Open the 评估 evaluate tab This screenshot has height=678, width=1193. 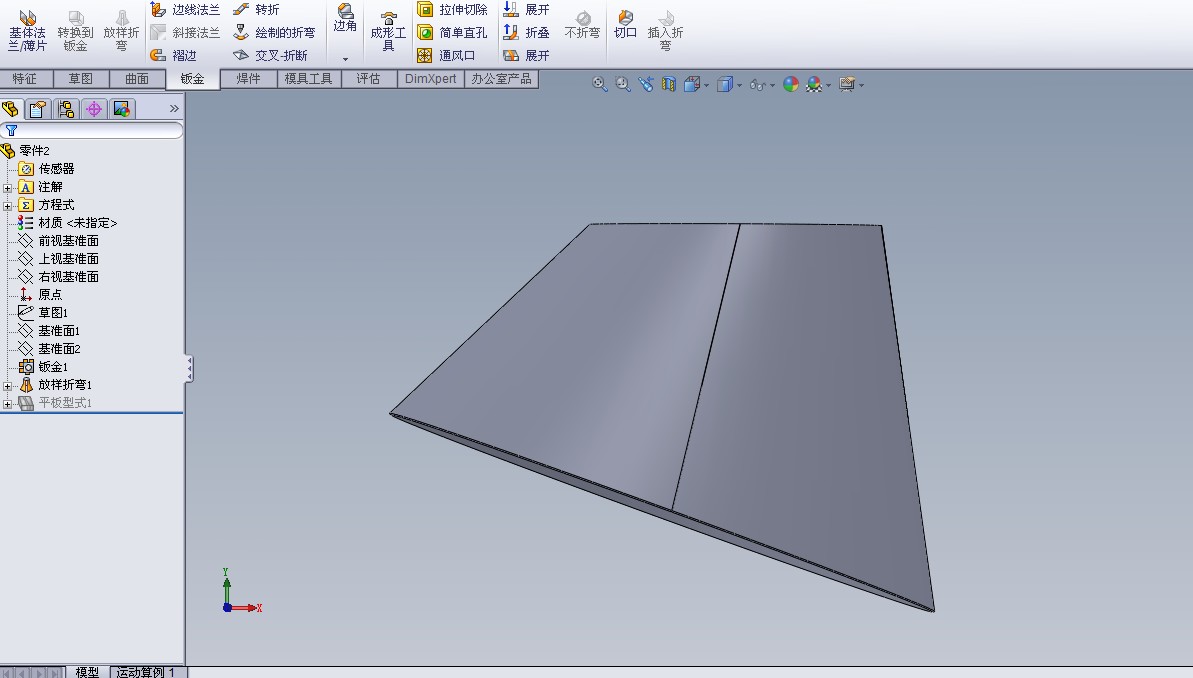[368, 78]
